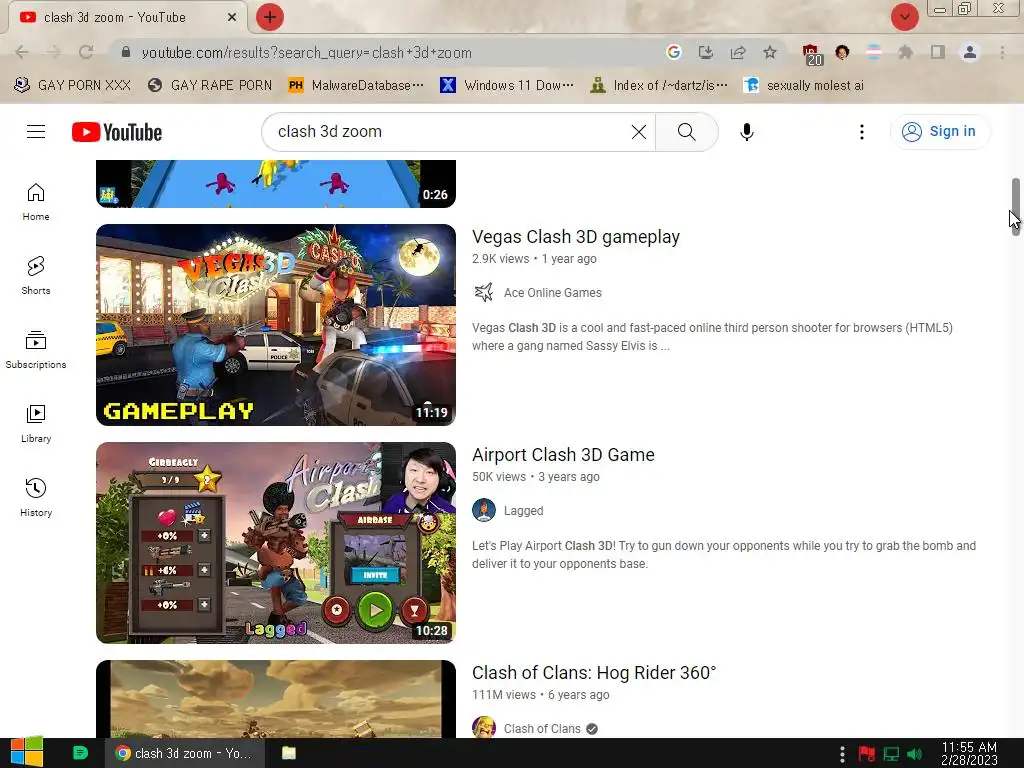This screenshot has height=768, width=1024.
Task: Select the clash 3d zoom - YouTube tab
Action: coord(114,17)
